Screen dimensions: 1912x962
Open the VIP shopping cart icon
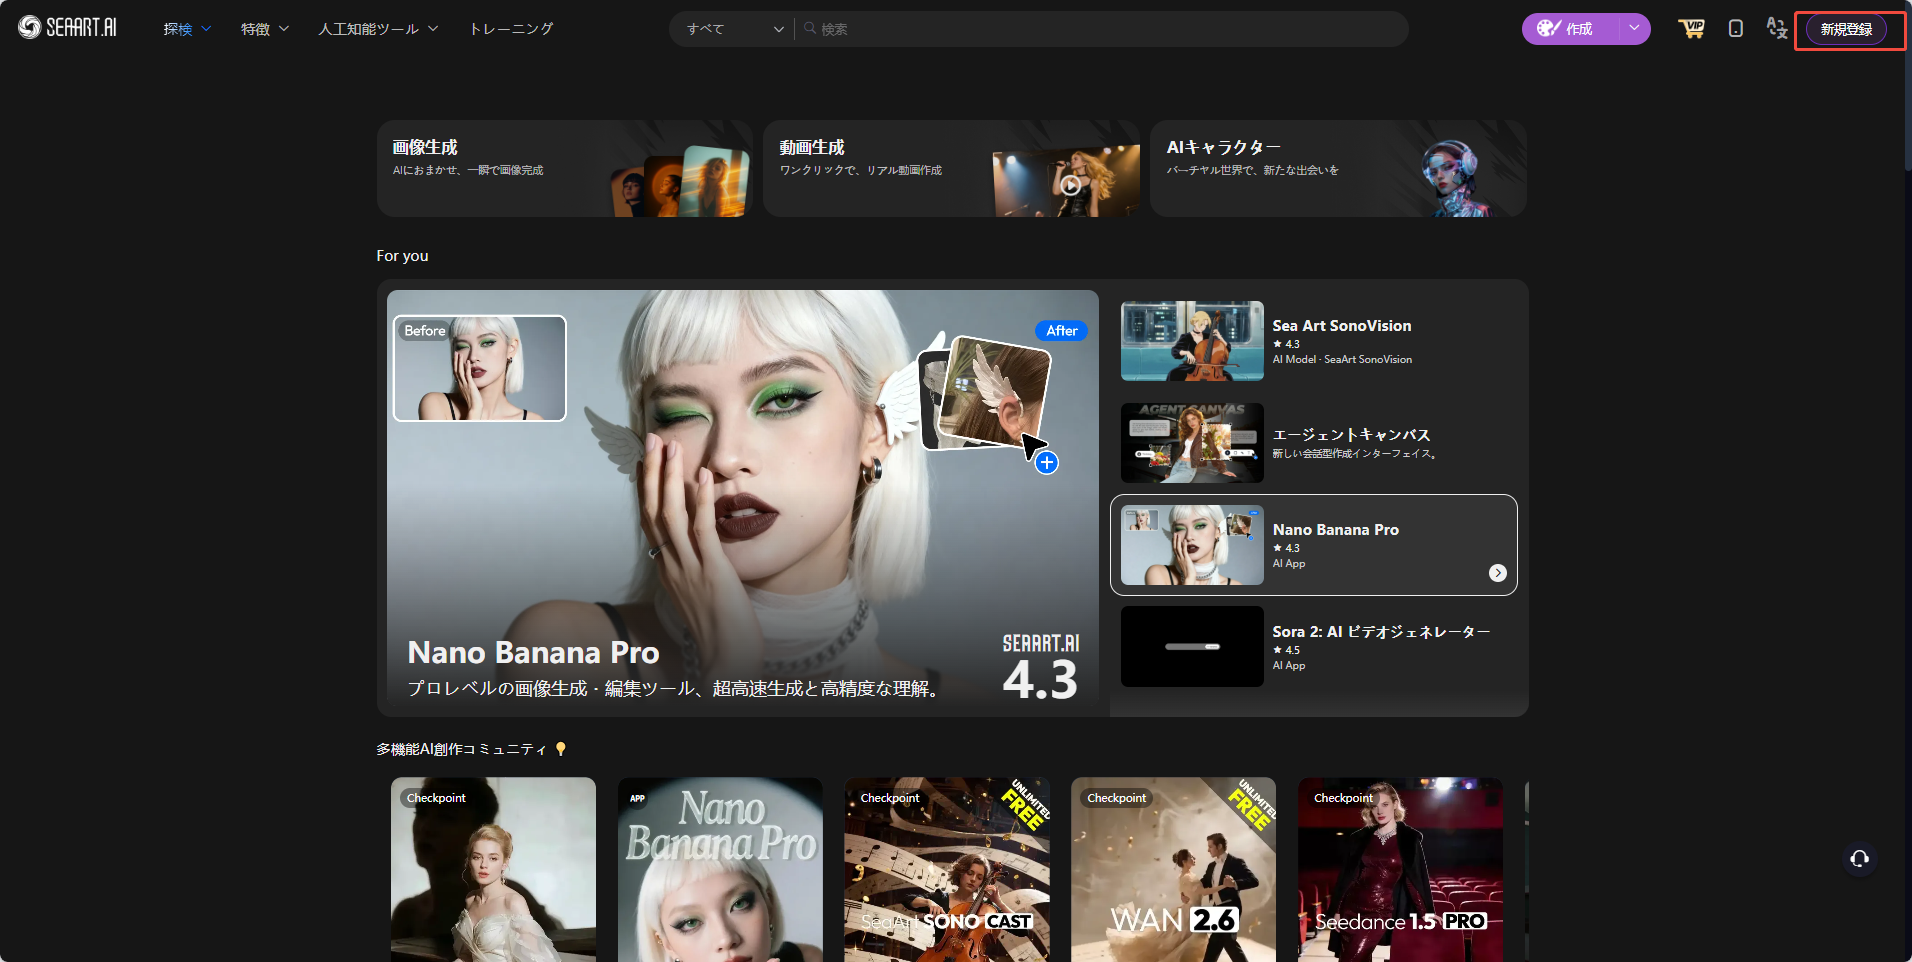click(1691, 29)
